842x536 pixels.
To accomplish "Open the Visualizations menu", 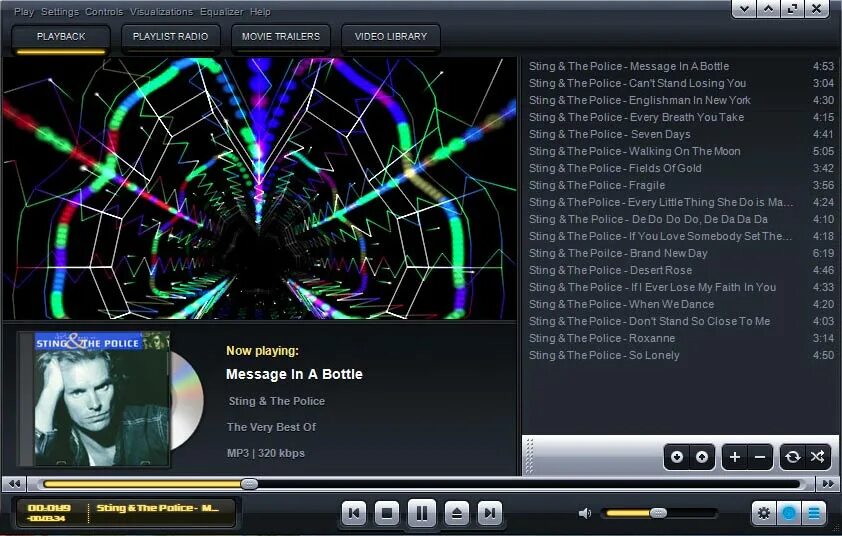I will point(161,11).
